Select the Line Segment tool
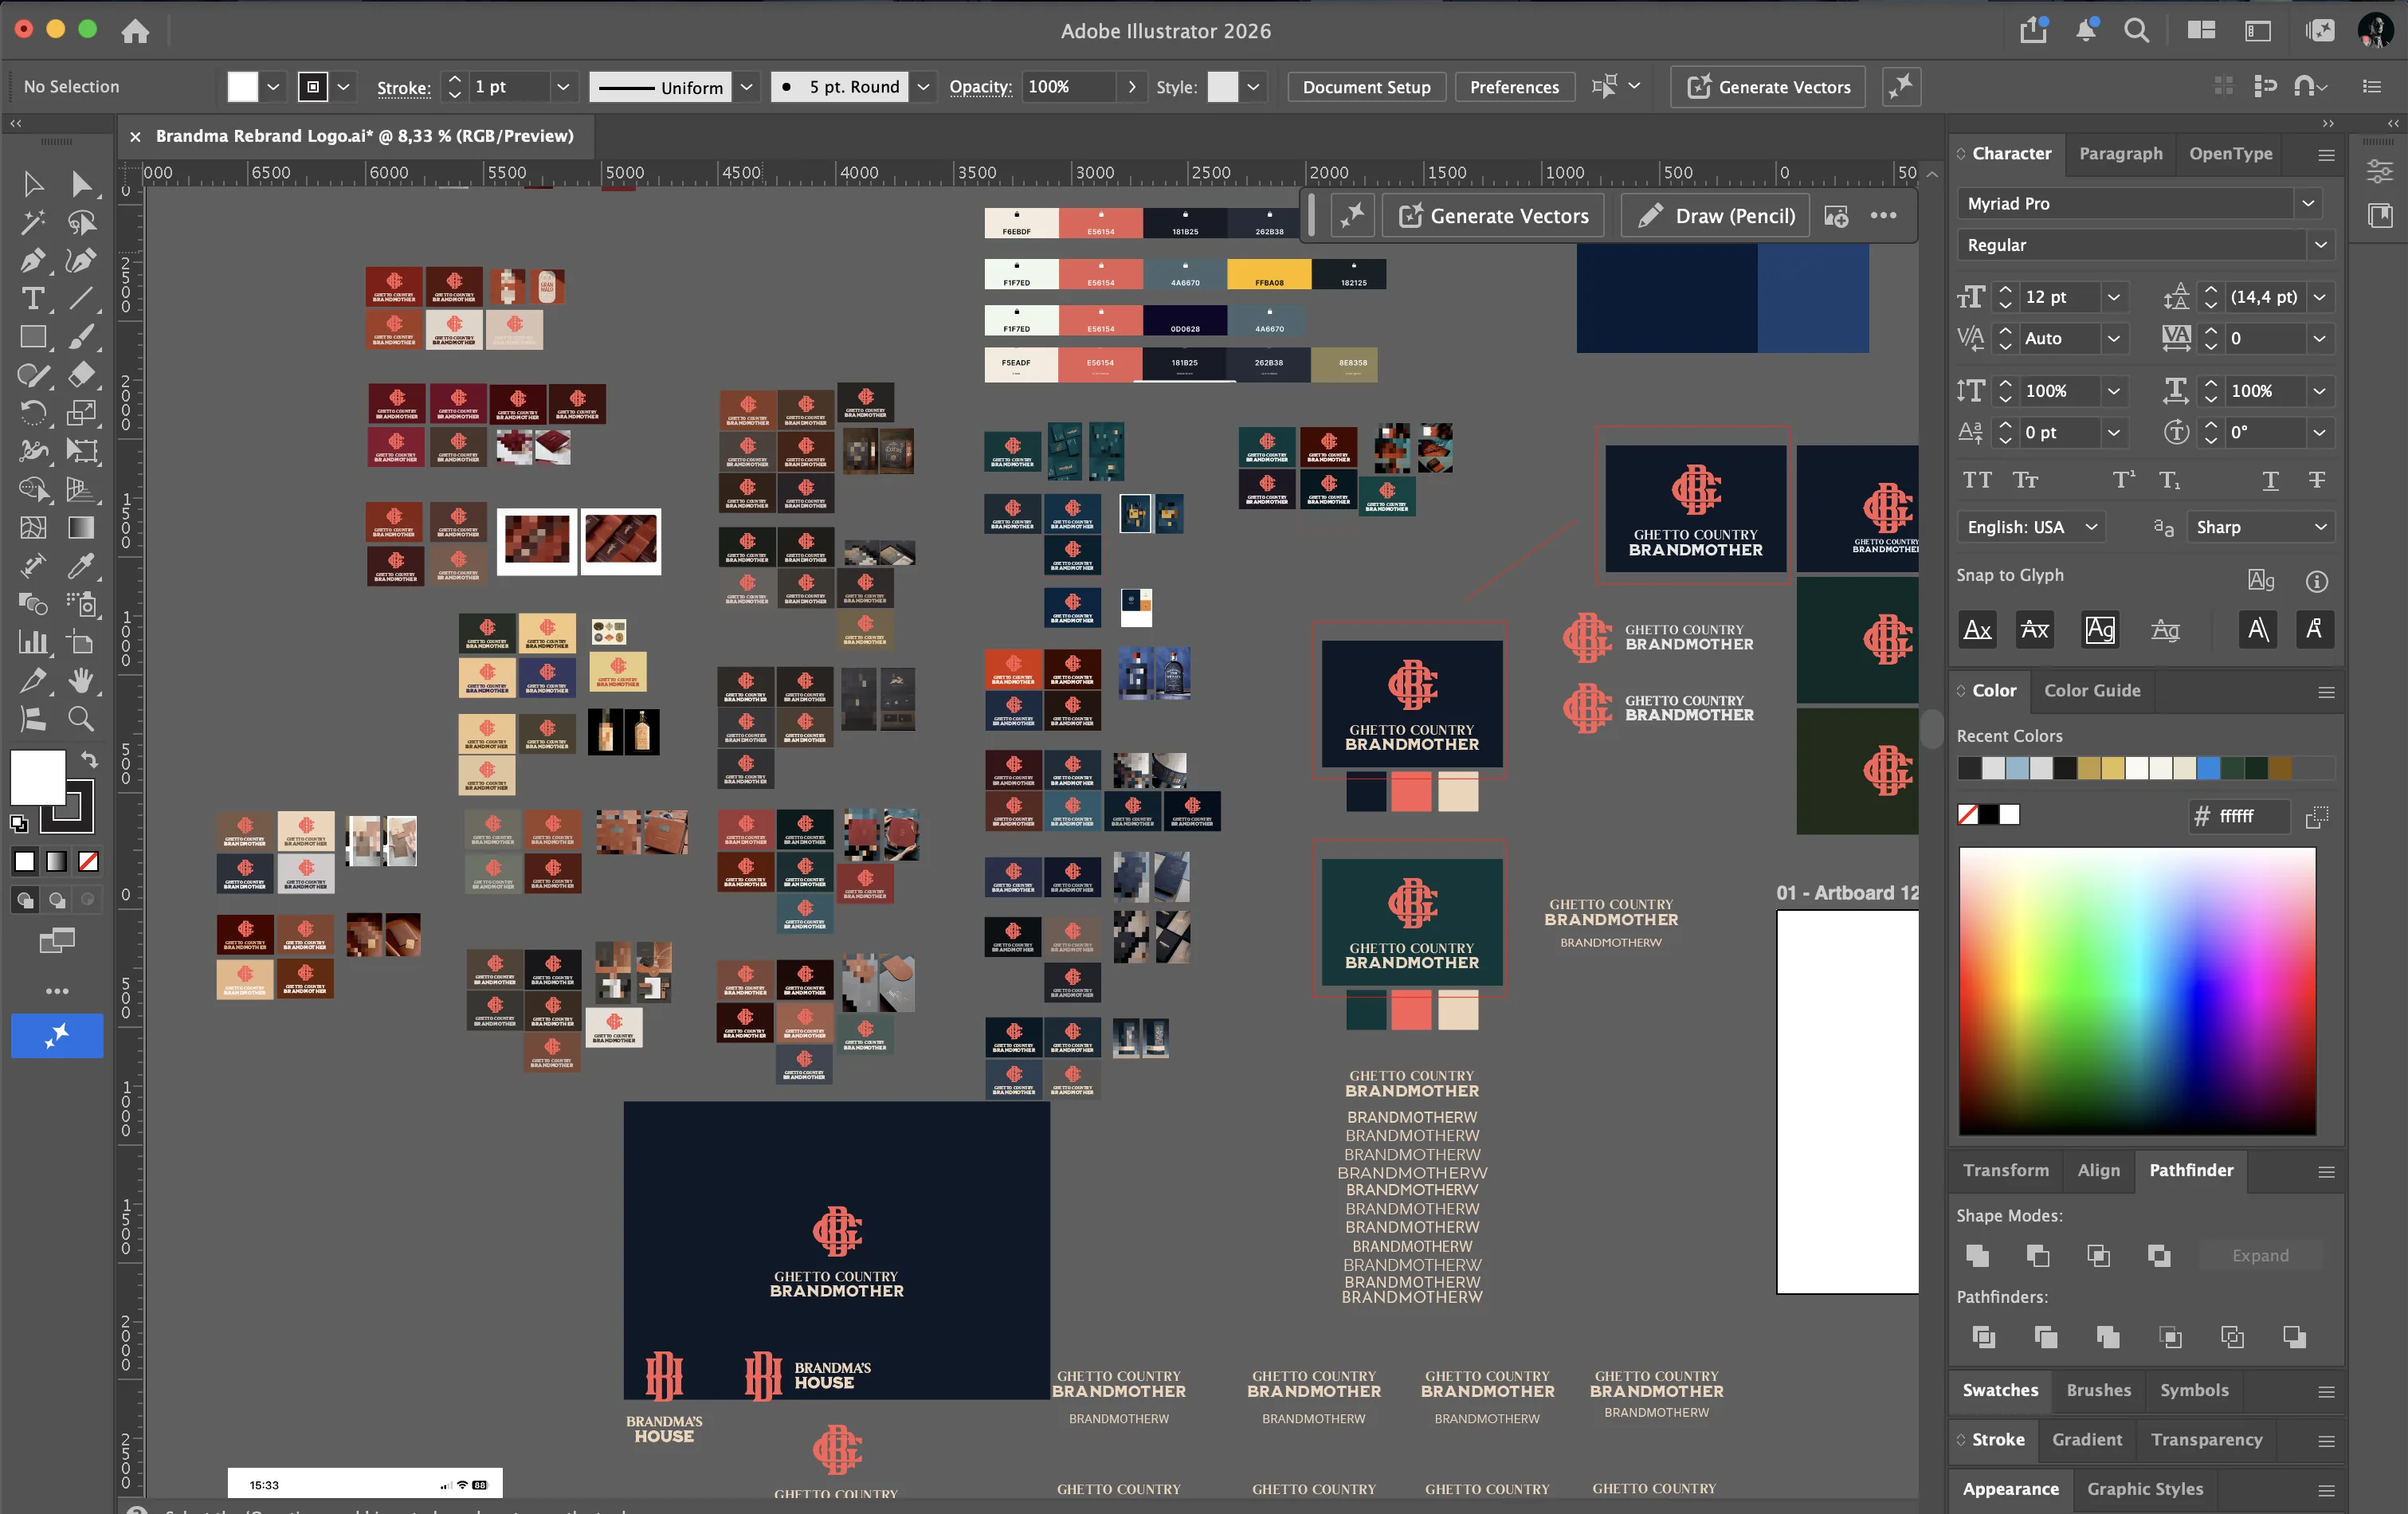This screenshot has height=1514, width=2408. point(82,299)
